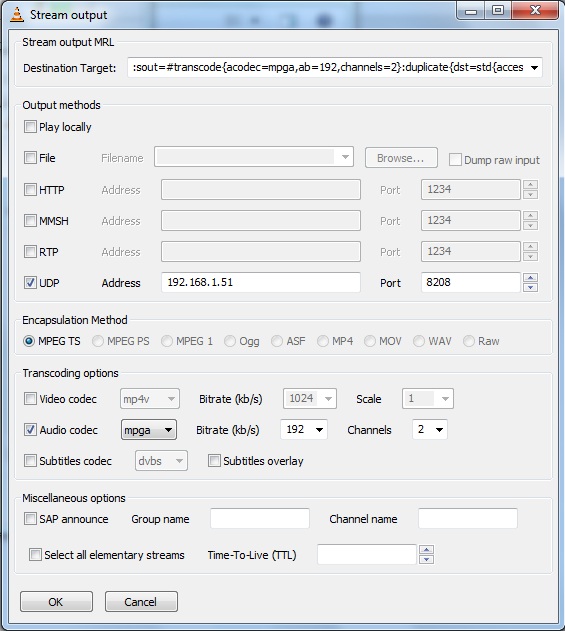Uncheck the UDP output method

coord(30,283)
